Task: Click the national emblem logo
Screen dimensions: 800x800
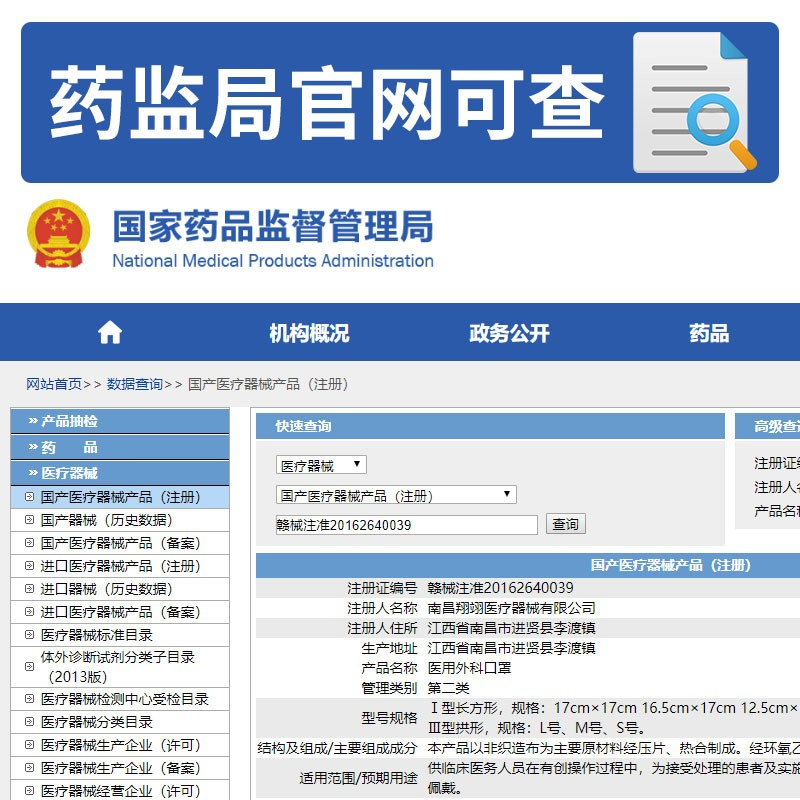Action: 58,233
